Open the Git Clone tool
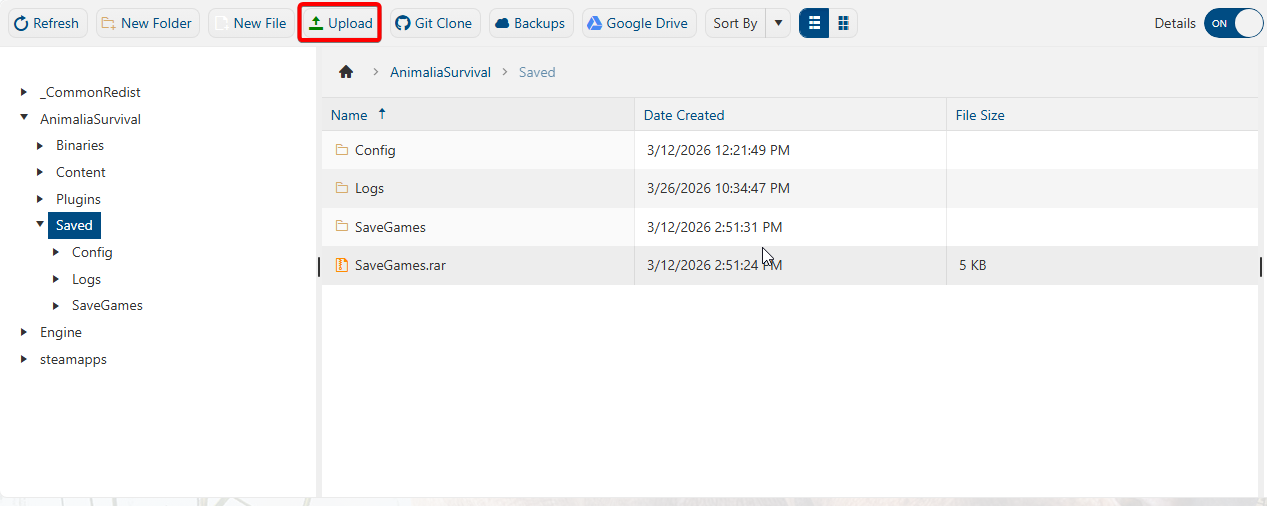This screenshot has height=506, width=1267. tap(433, 23)
